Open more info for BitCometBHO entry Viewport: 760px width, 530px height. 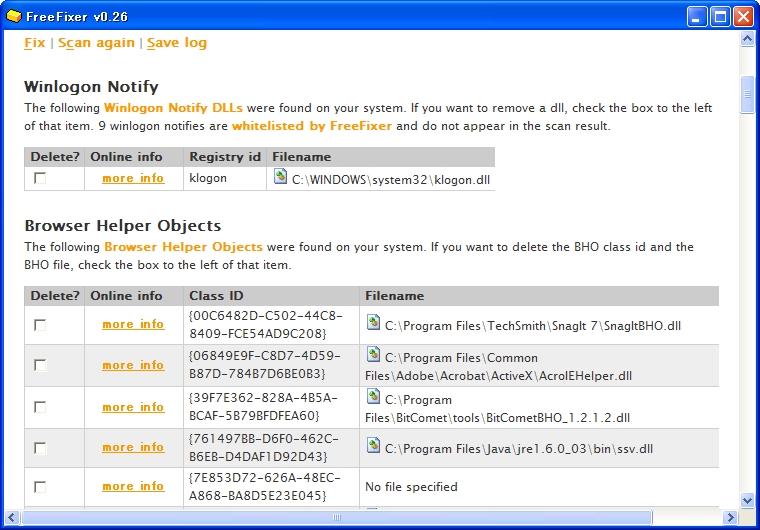[133, 407]
